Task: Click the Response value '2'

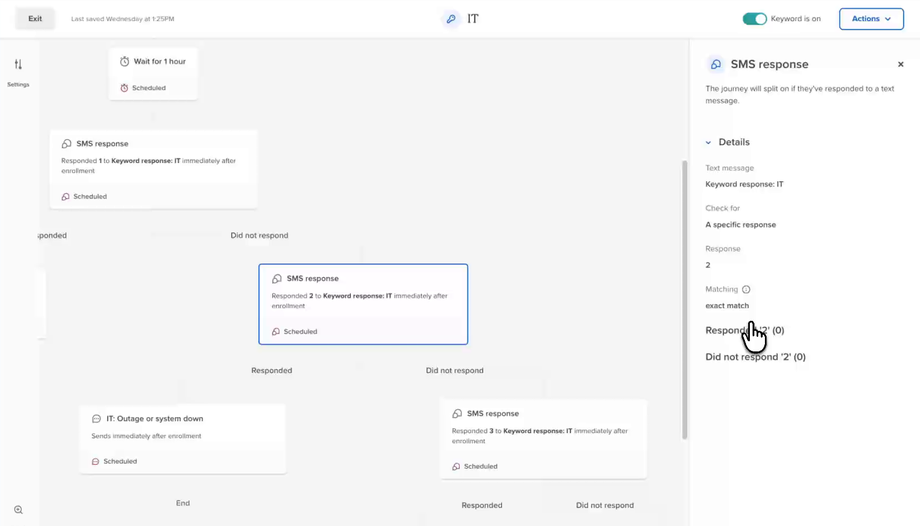Action: tap(708, 265)
